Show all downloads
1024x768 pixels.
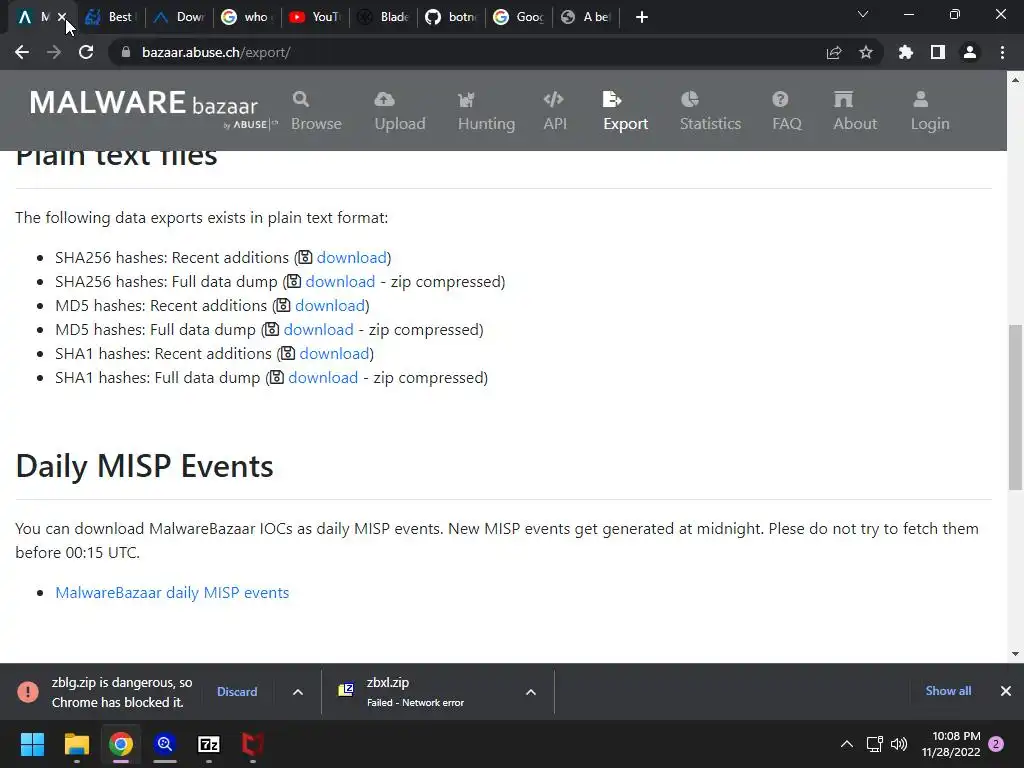click(x=948, y=691)
